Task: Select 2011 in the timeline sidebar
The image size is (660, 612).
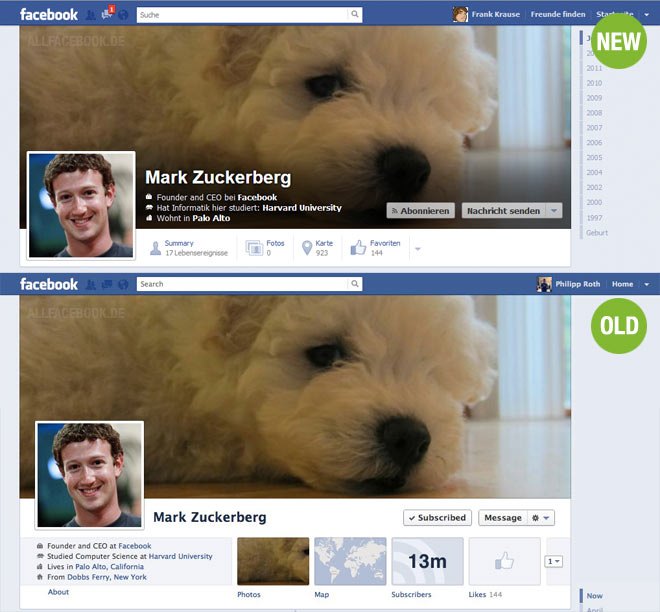Action: (594, 68)
